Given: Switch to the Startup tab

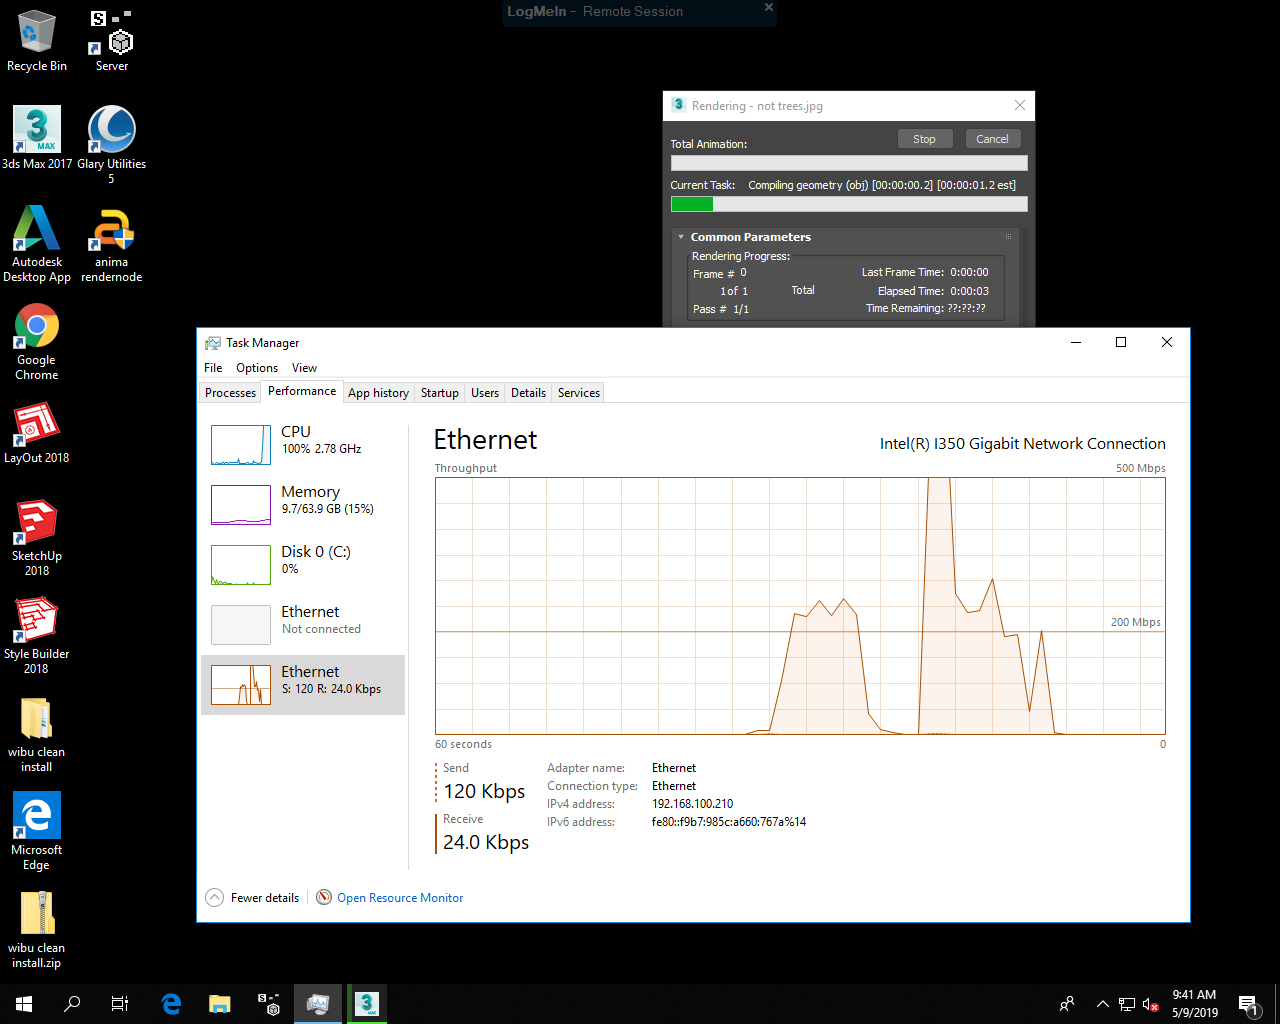Looking at the screenshot, I should pyautogui.click(x=440, y=393).
